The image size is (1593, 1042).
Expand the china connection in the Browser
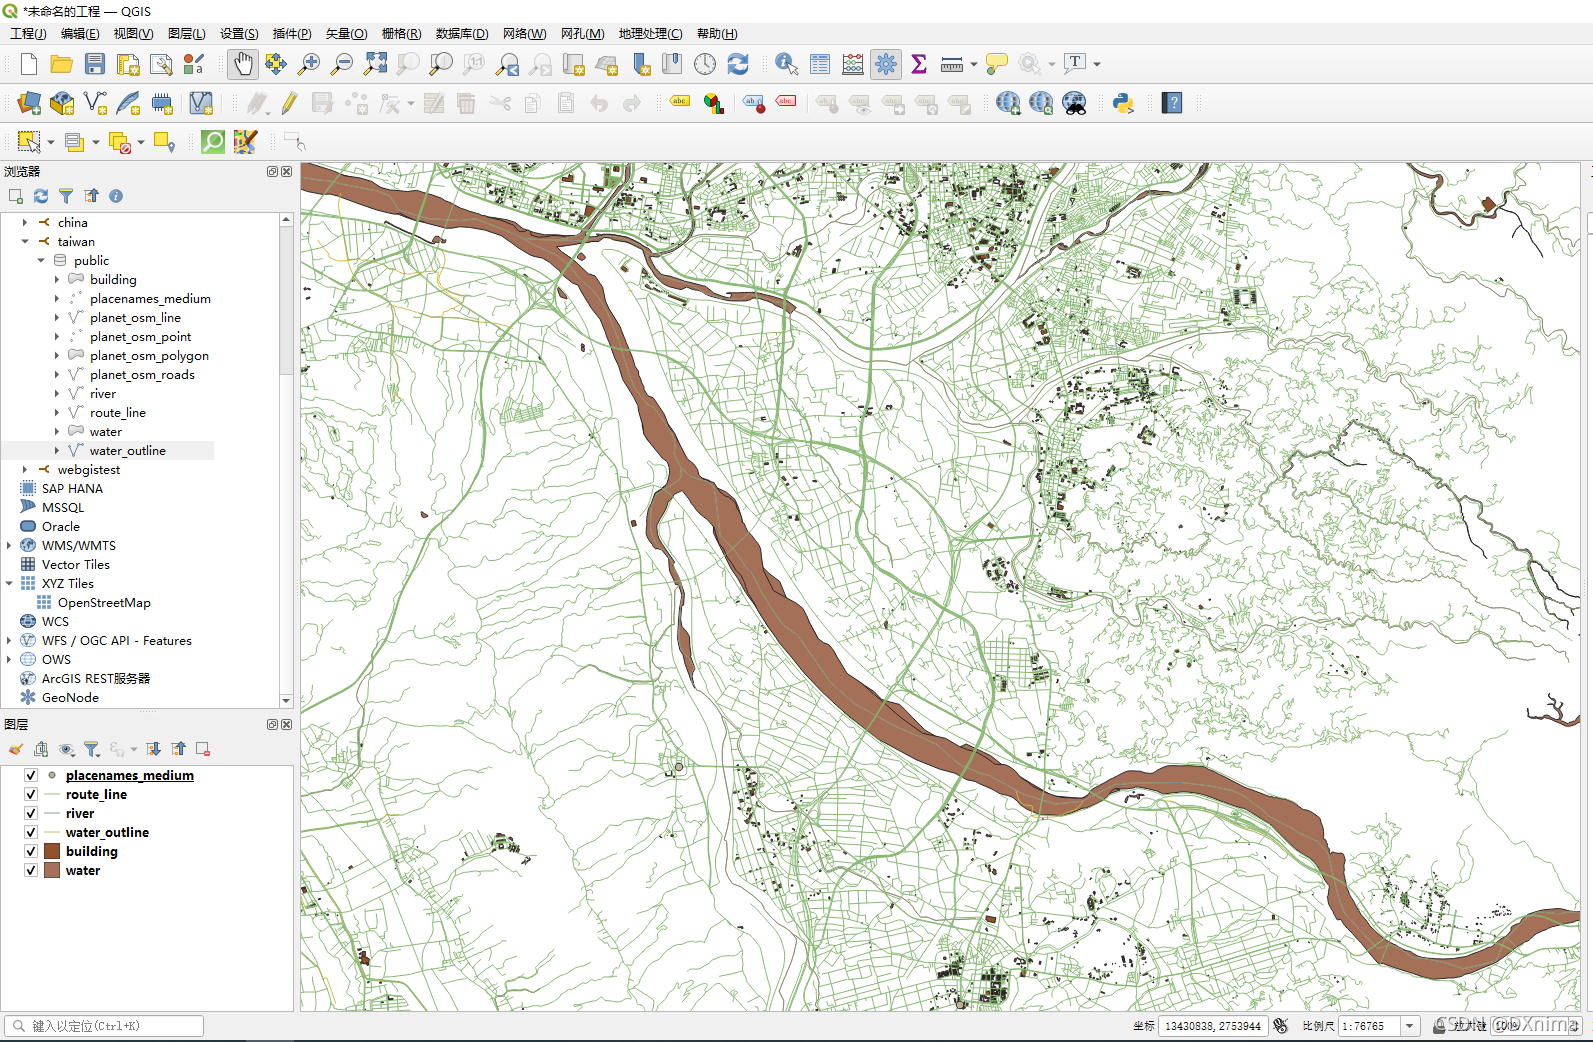[25, 223]
